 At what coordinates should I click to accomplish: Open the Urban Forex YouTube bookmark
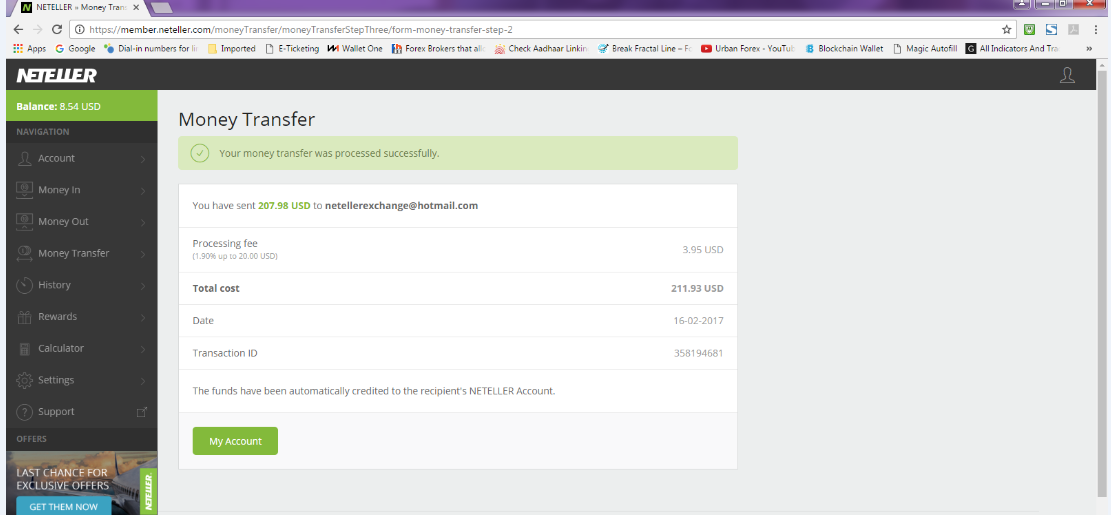pos(748,49)
